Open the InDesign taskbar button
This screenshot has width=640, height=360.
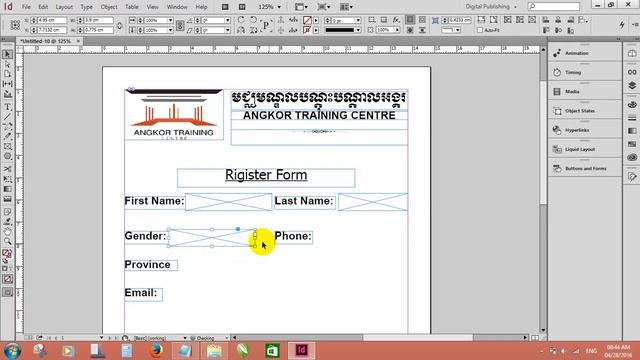(x=301, y=351)
